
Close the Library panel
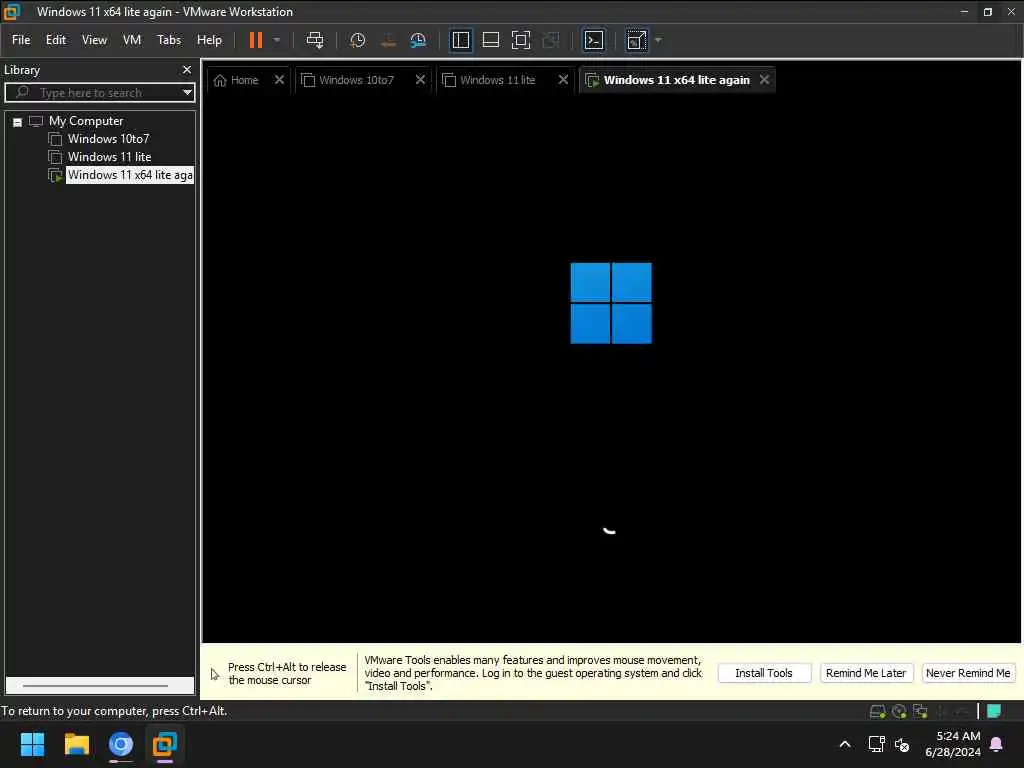tap(187, 69)
